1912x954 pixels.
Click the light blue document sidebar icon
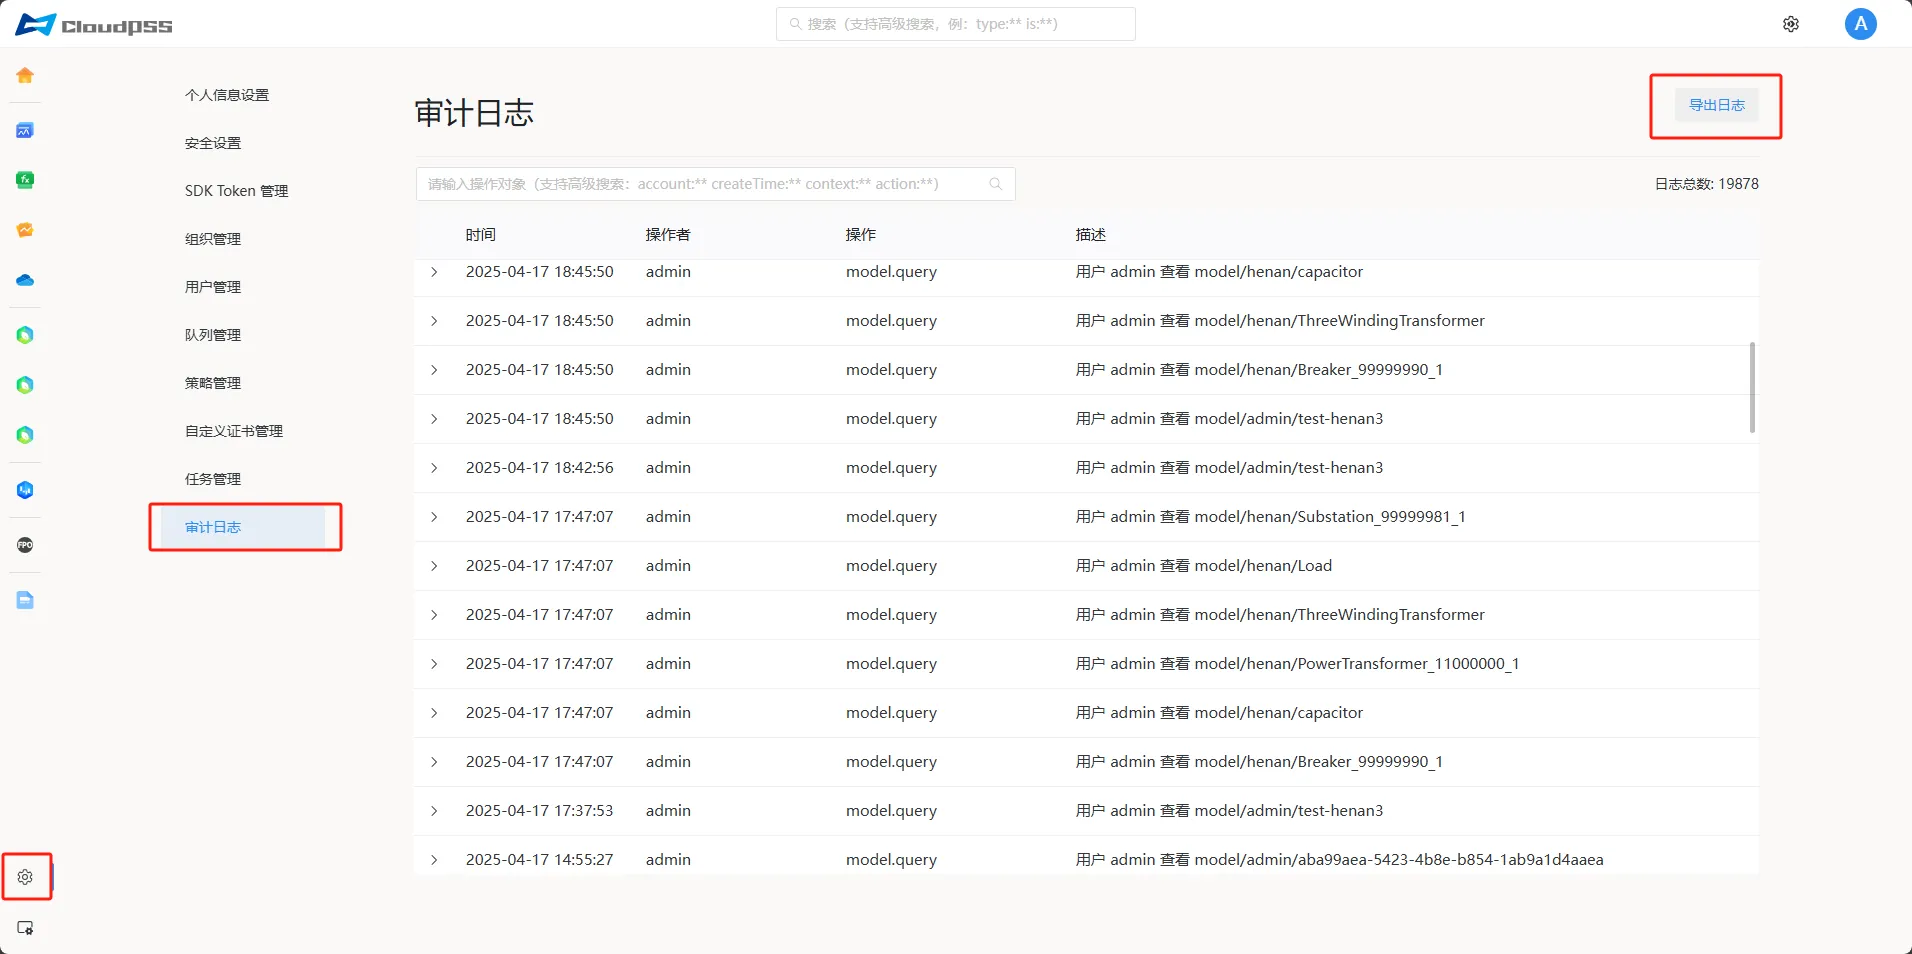coord(25,600)
